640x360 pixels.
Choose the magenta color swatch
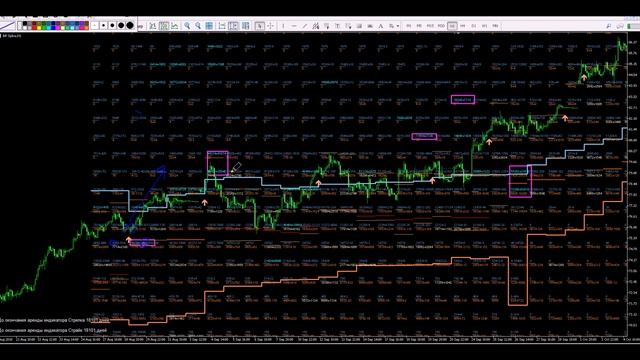click(58, 28)
